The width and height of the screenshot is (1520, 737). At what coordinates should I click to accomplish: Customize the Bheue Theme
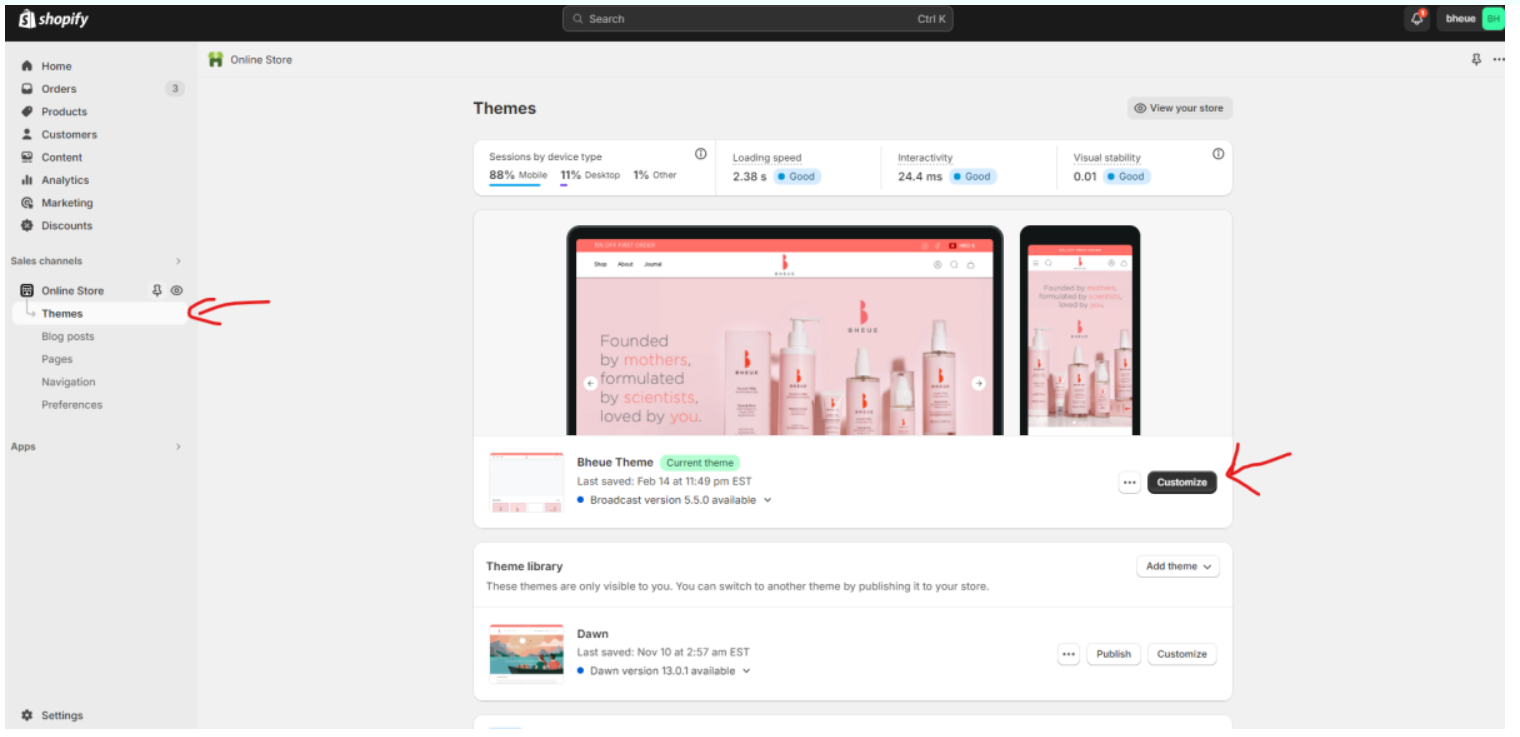(1182, 483)
